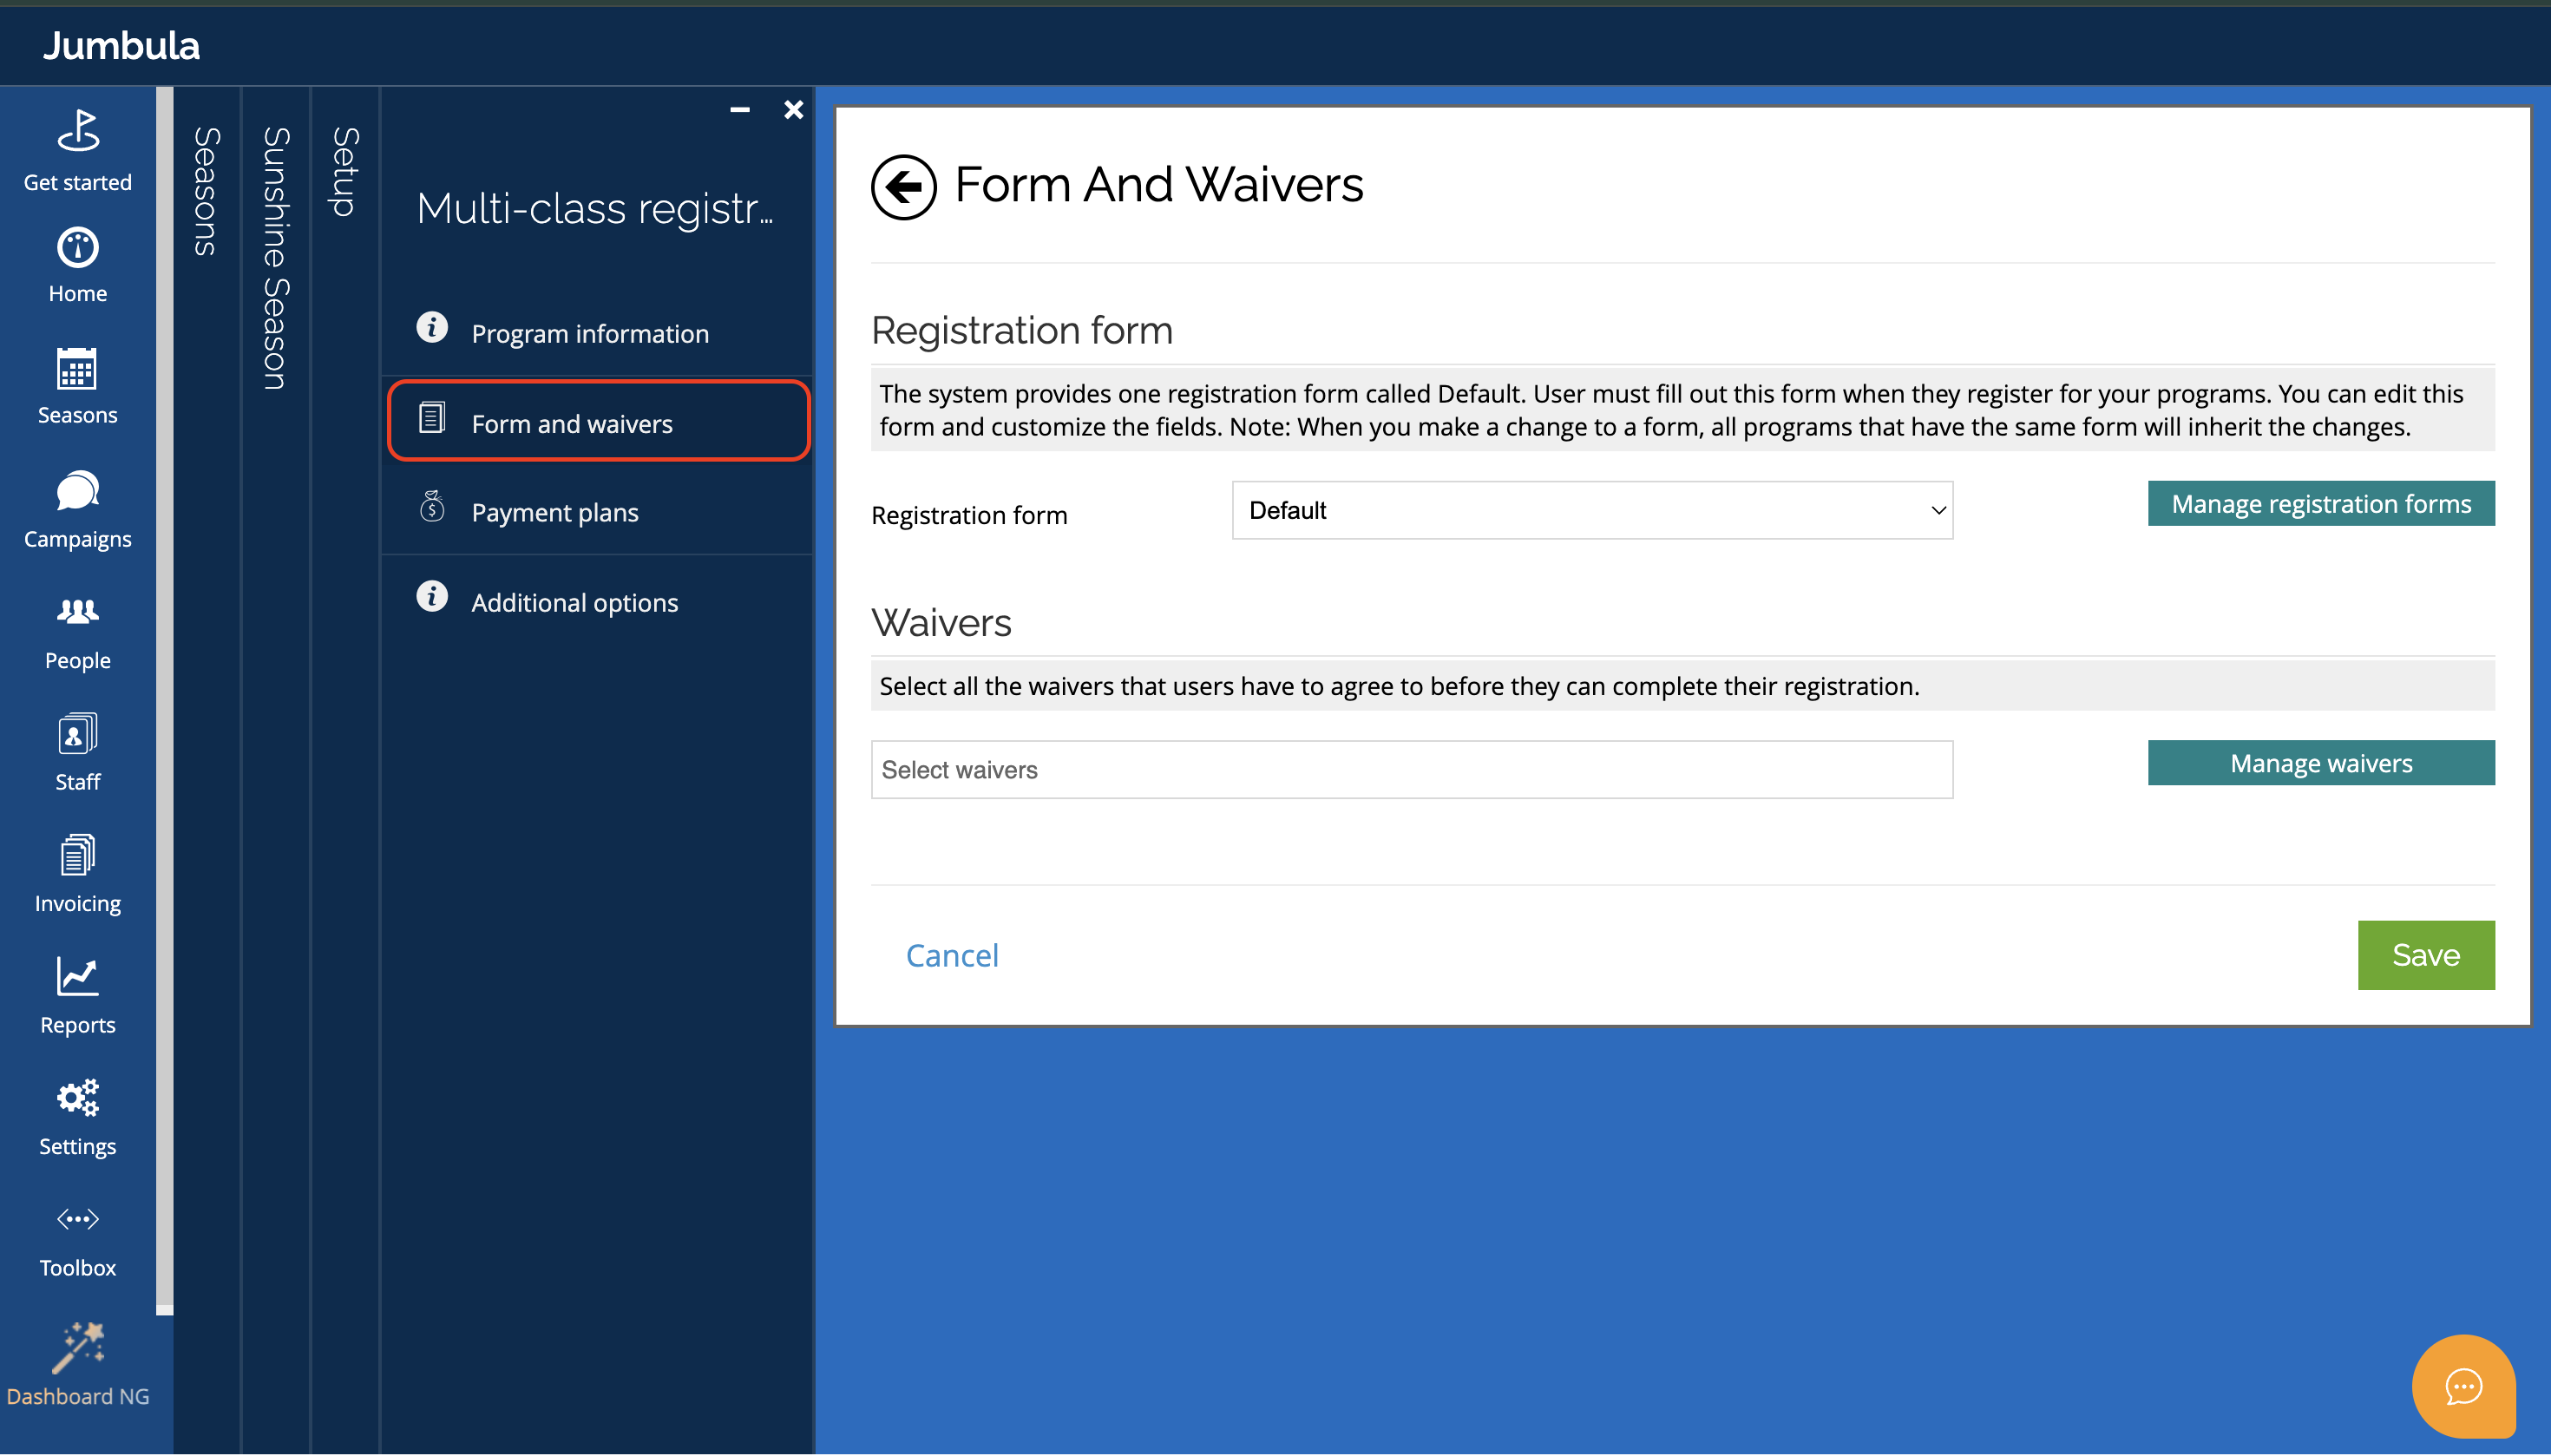Open the Reports chart icon
This screenshot has height=1456, width=2551.
[x=78, y=996]
